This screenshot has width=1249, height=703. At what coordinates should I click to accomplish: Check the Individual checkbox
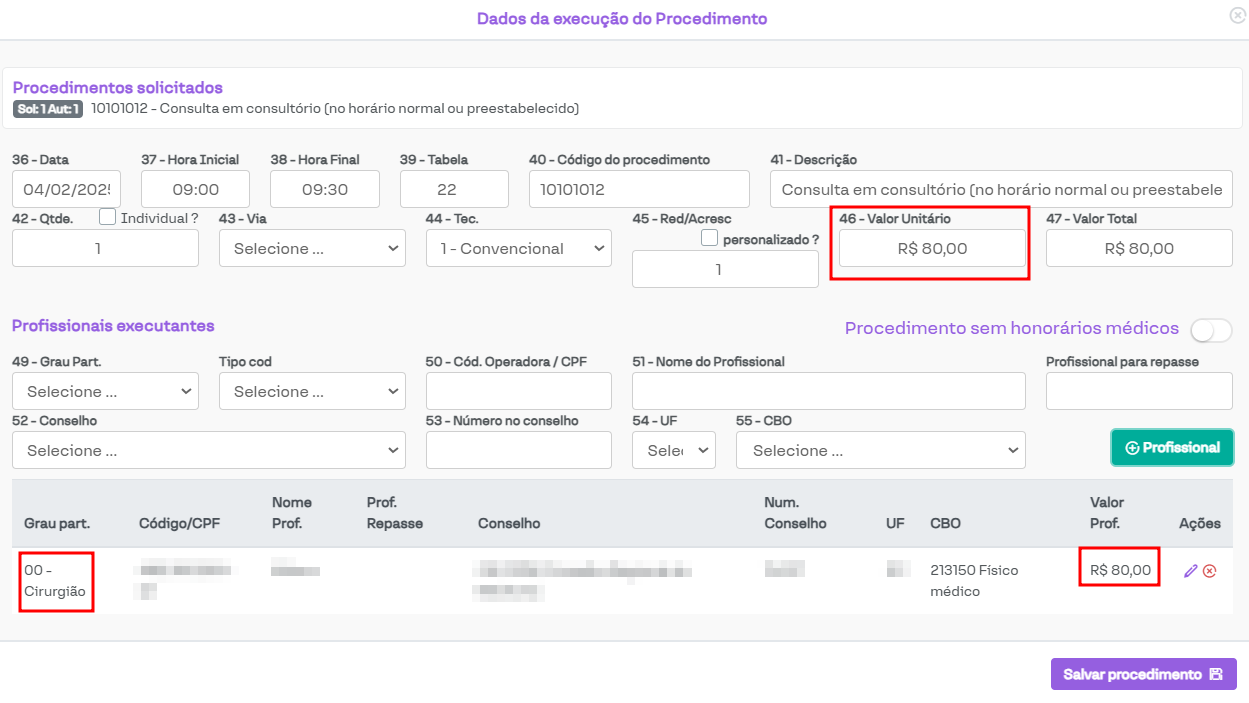point(108,217)
